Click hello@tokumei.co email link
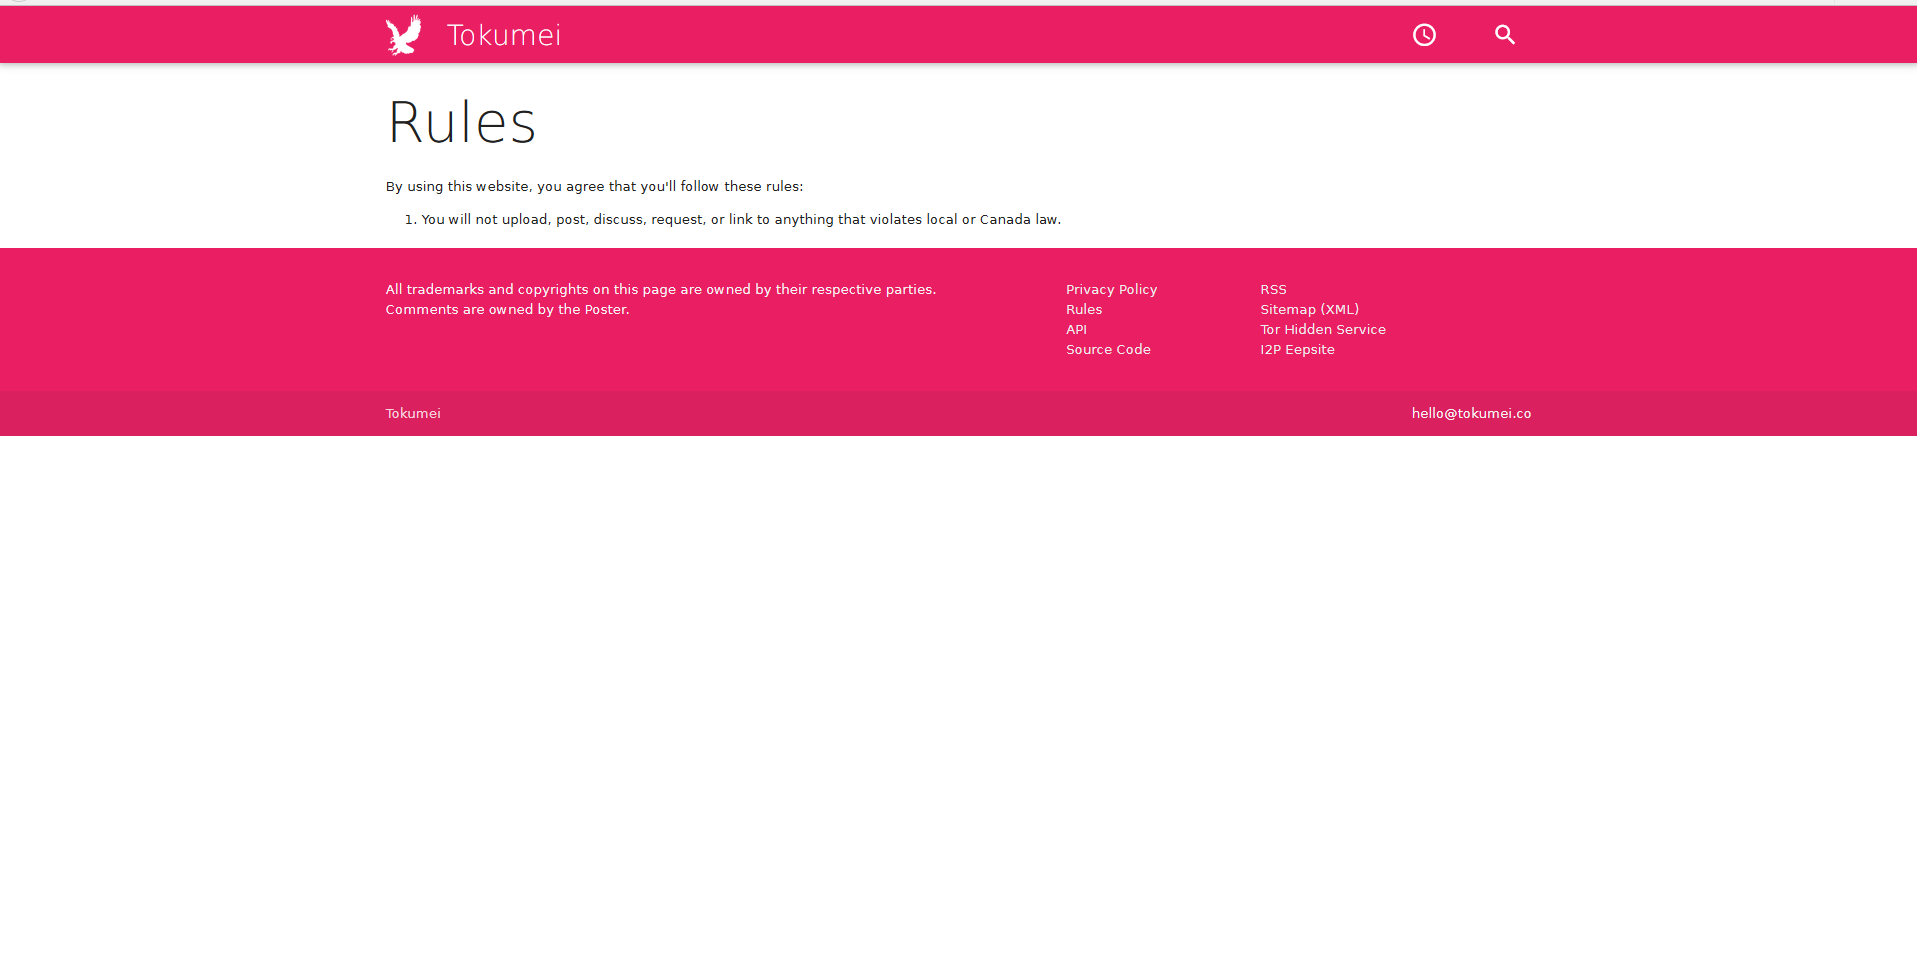This screenshot has width=1917, height=975. click(x=1471, y=413)
